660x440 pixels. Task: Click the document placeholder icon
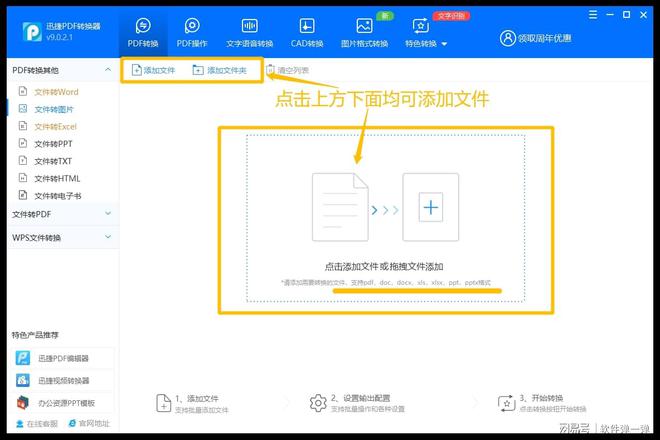click(340, 207)
